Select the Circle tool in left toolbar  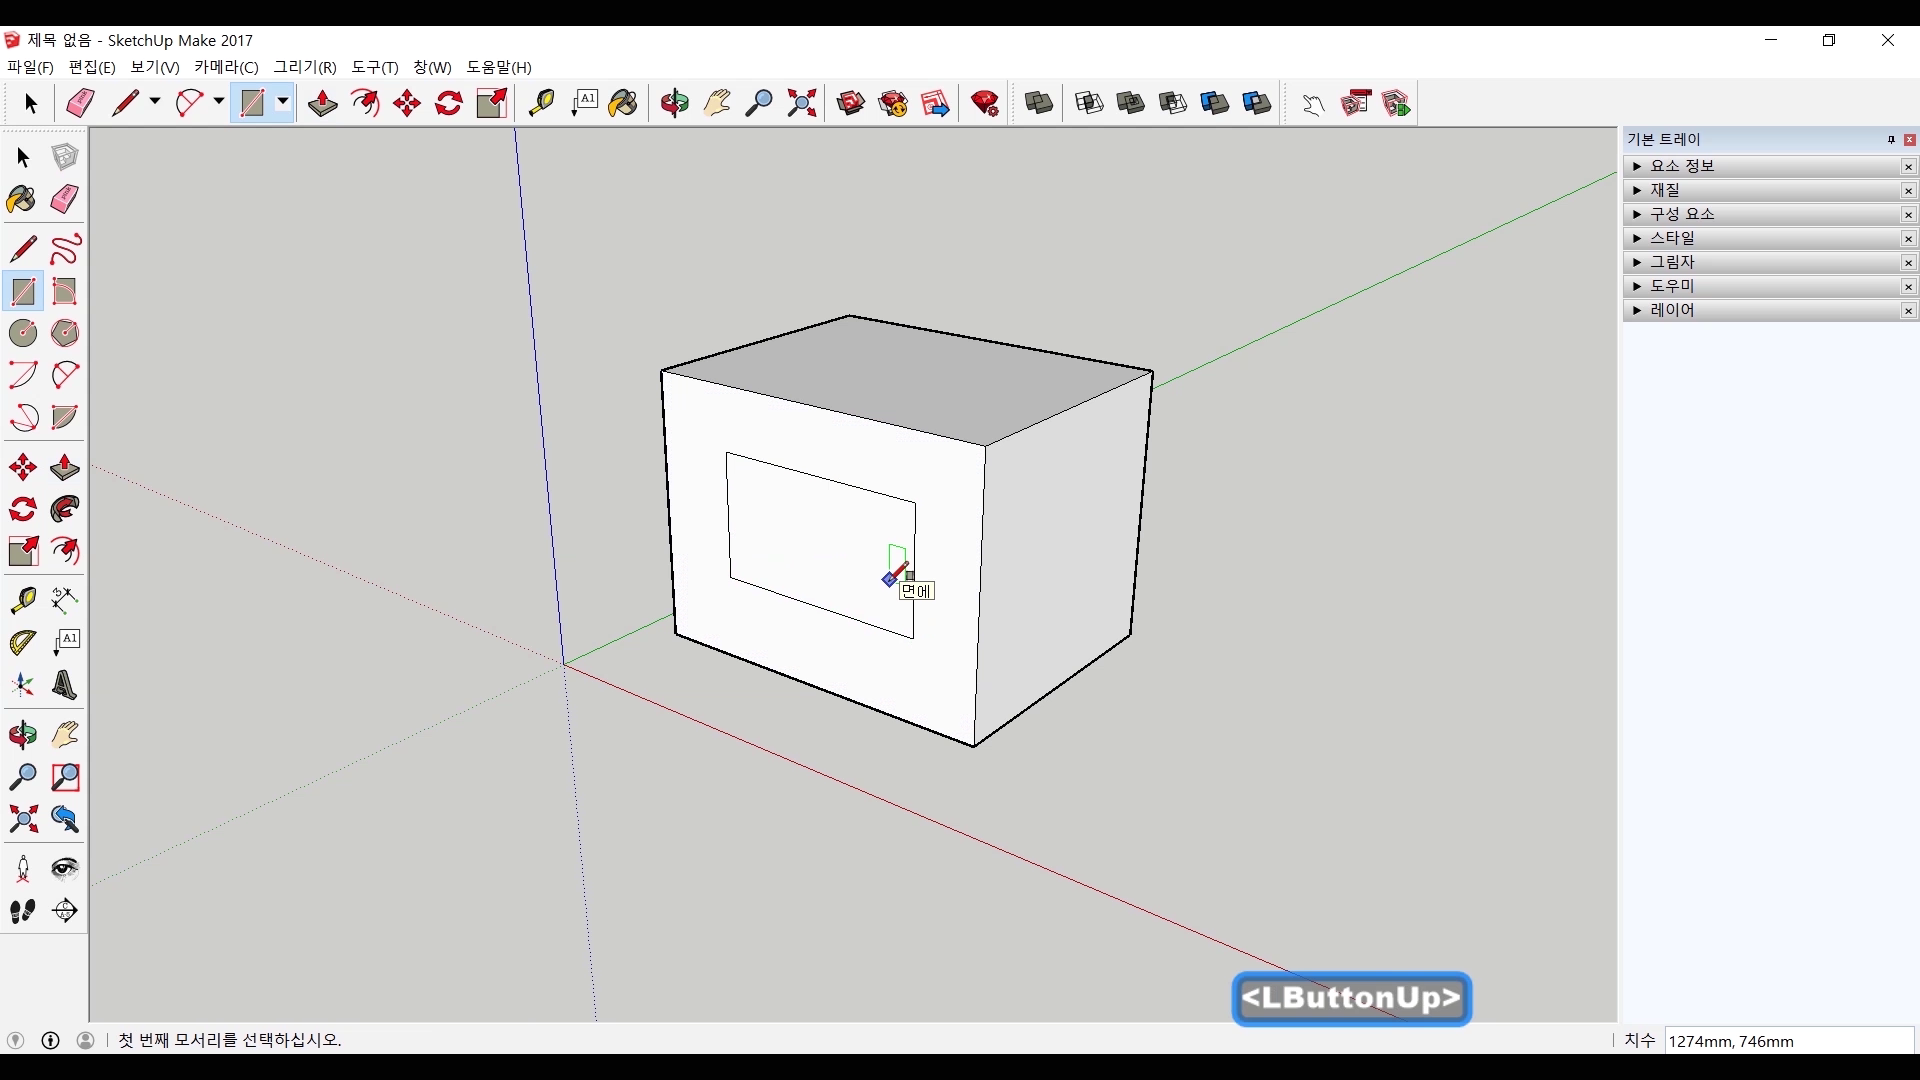[x=22, y=333]
